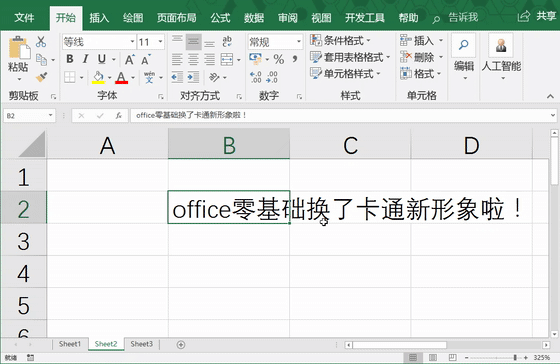Switch to Sheet1 tab

tap(70, 344)
